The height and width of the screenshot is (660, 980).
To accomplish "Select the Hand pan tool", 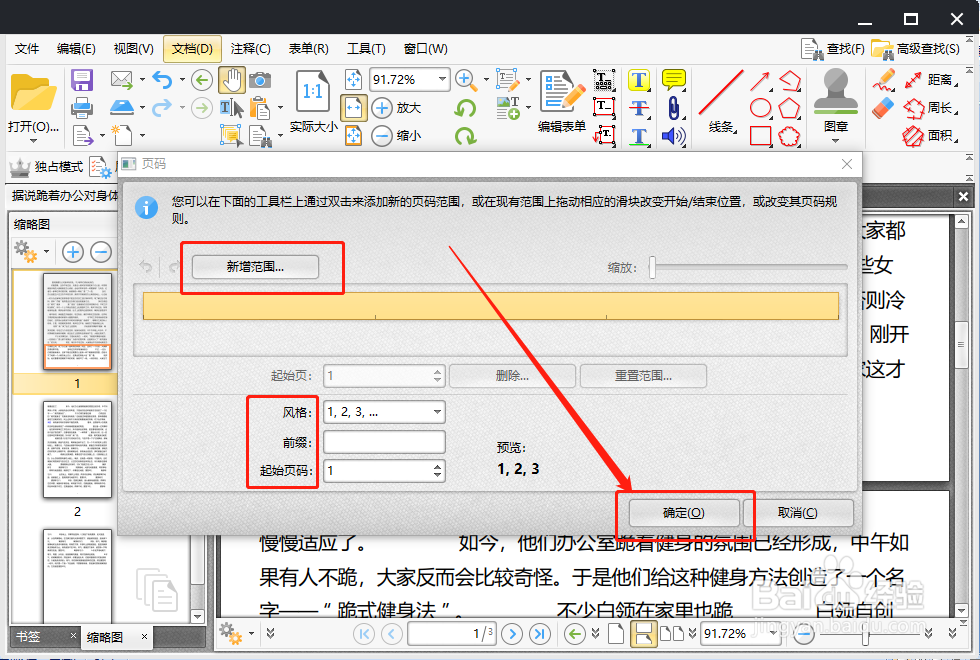I will point(233,81).
